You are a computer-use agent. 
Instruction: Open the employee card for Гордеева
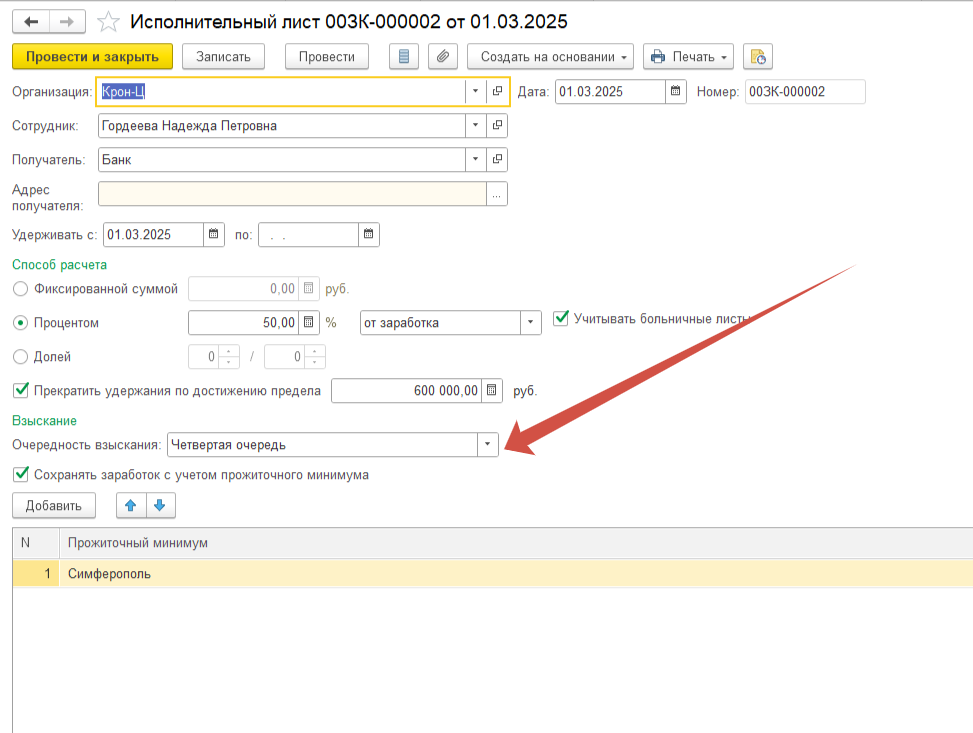click(497, 126)
